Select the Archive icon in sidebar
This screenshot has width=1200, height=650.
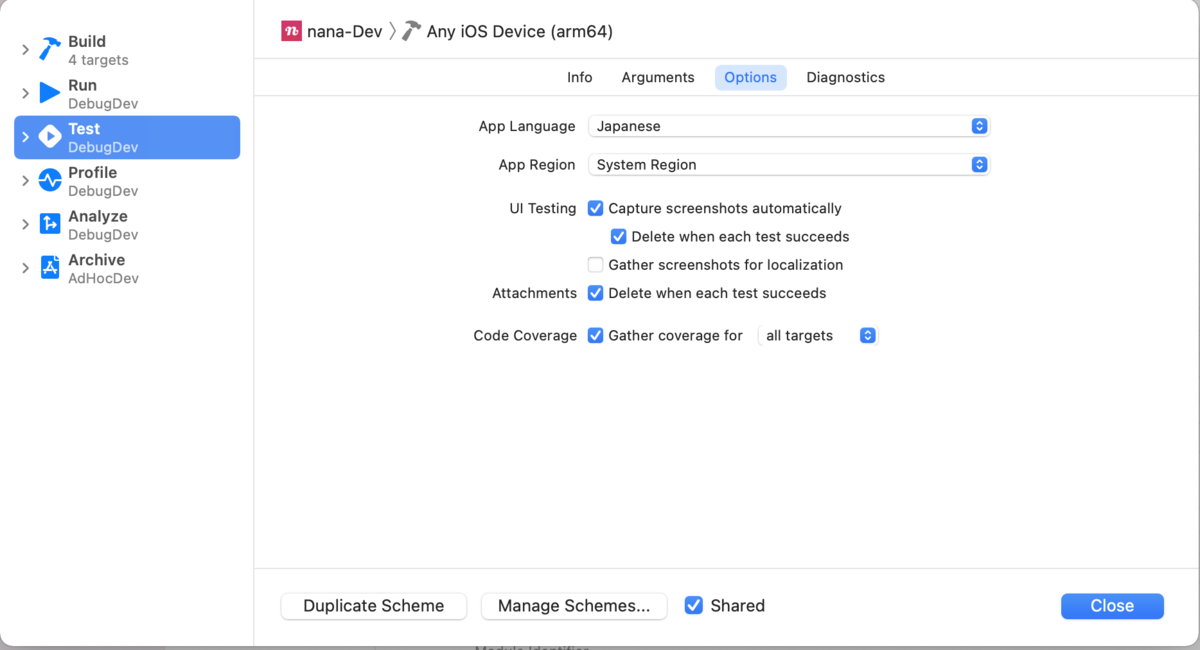point(50,268)
